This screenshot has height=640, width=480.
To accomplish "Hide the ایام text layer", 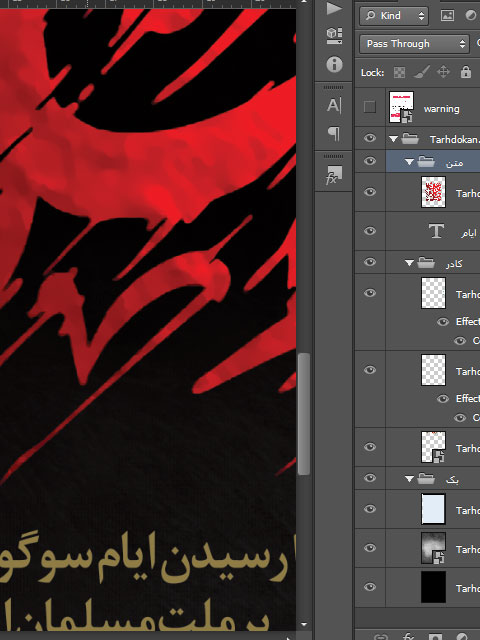I will (x=370, y=231).
